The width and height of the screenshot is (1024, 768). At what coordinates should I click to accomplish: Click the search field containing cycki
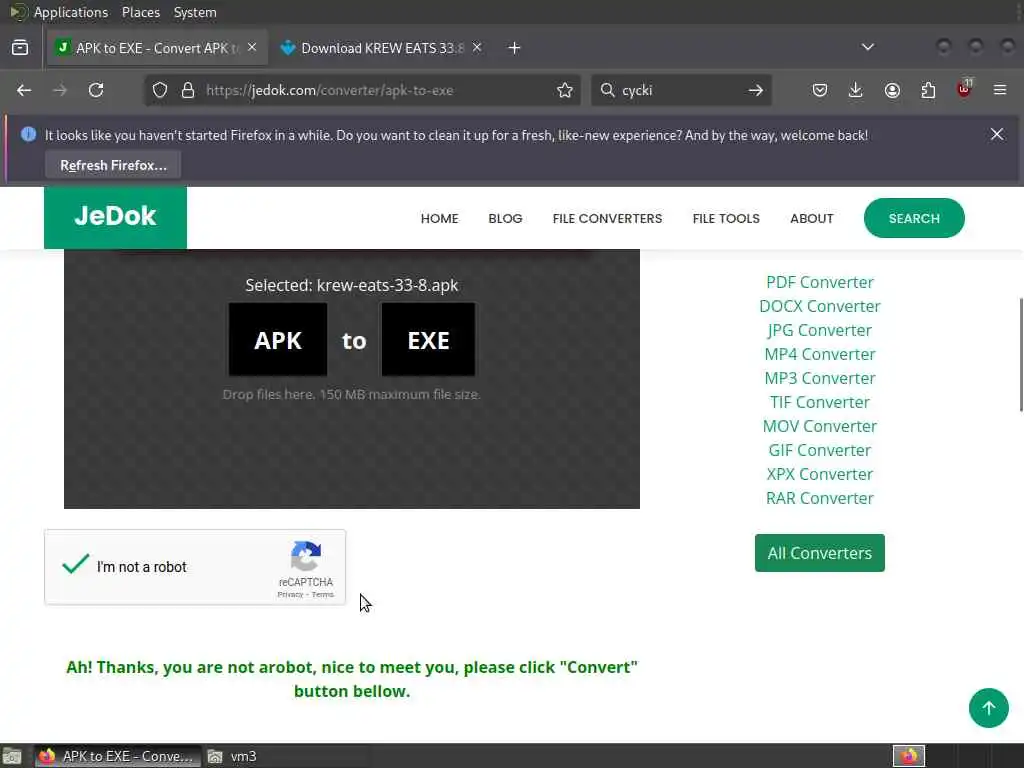[x=681, y=90]
